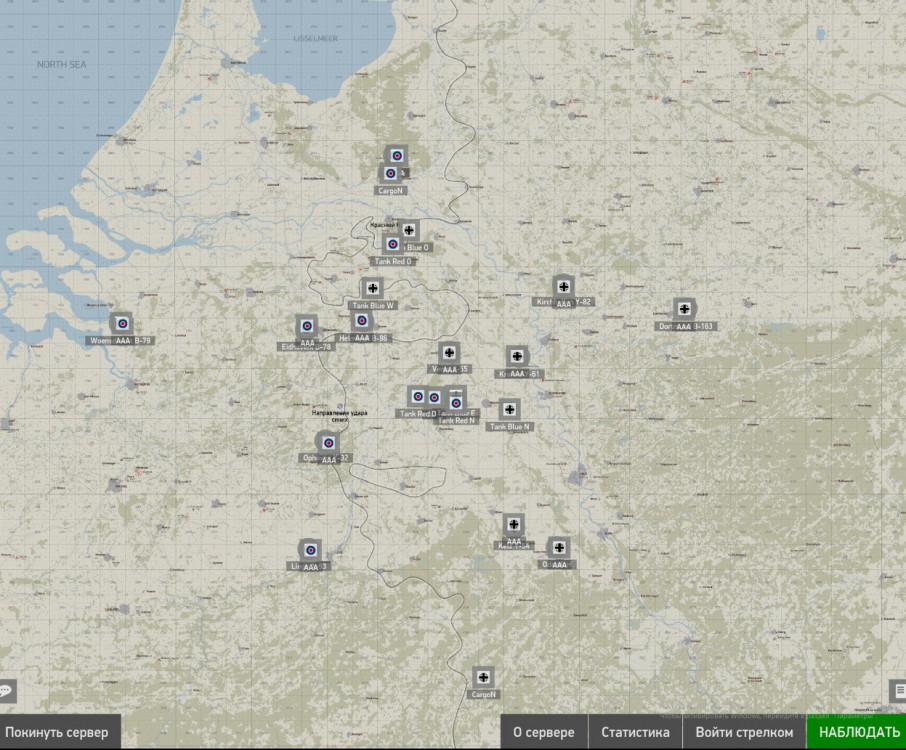Select the Dortmund B-163 cross airfield icon
Screen dimensions: 906x750
(x=684, y=309)
